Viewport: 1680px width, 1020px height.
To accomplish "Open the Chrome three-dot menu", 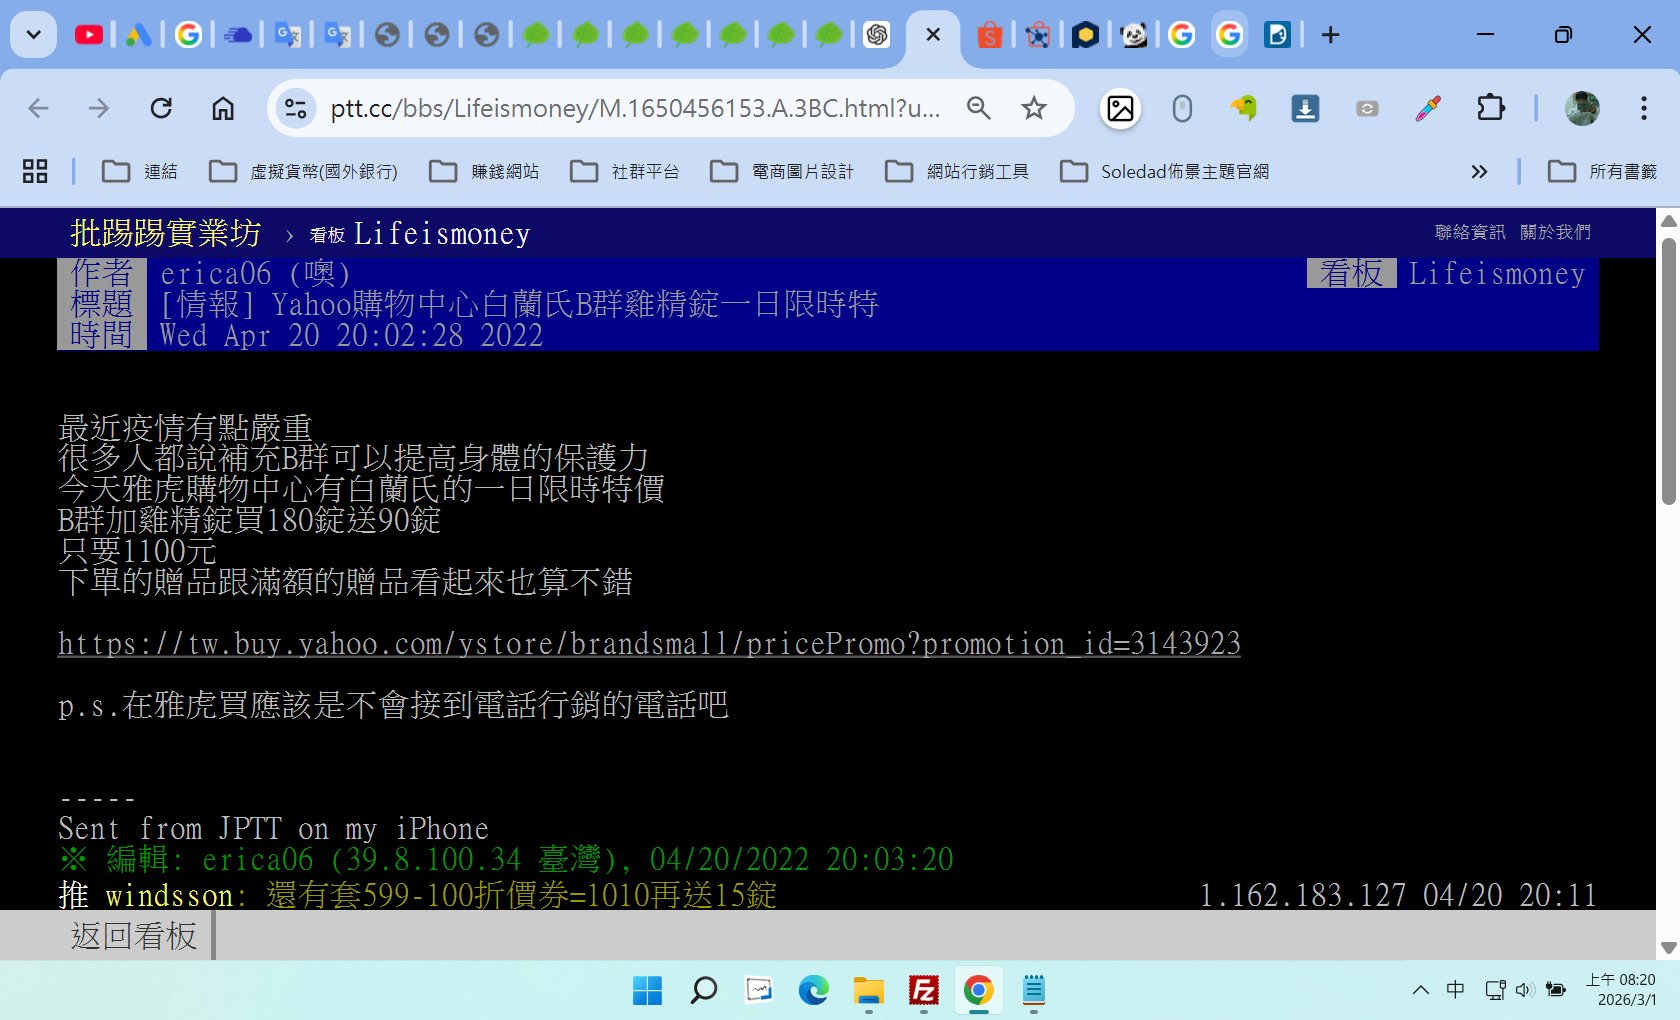I will (1643, 108).
